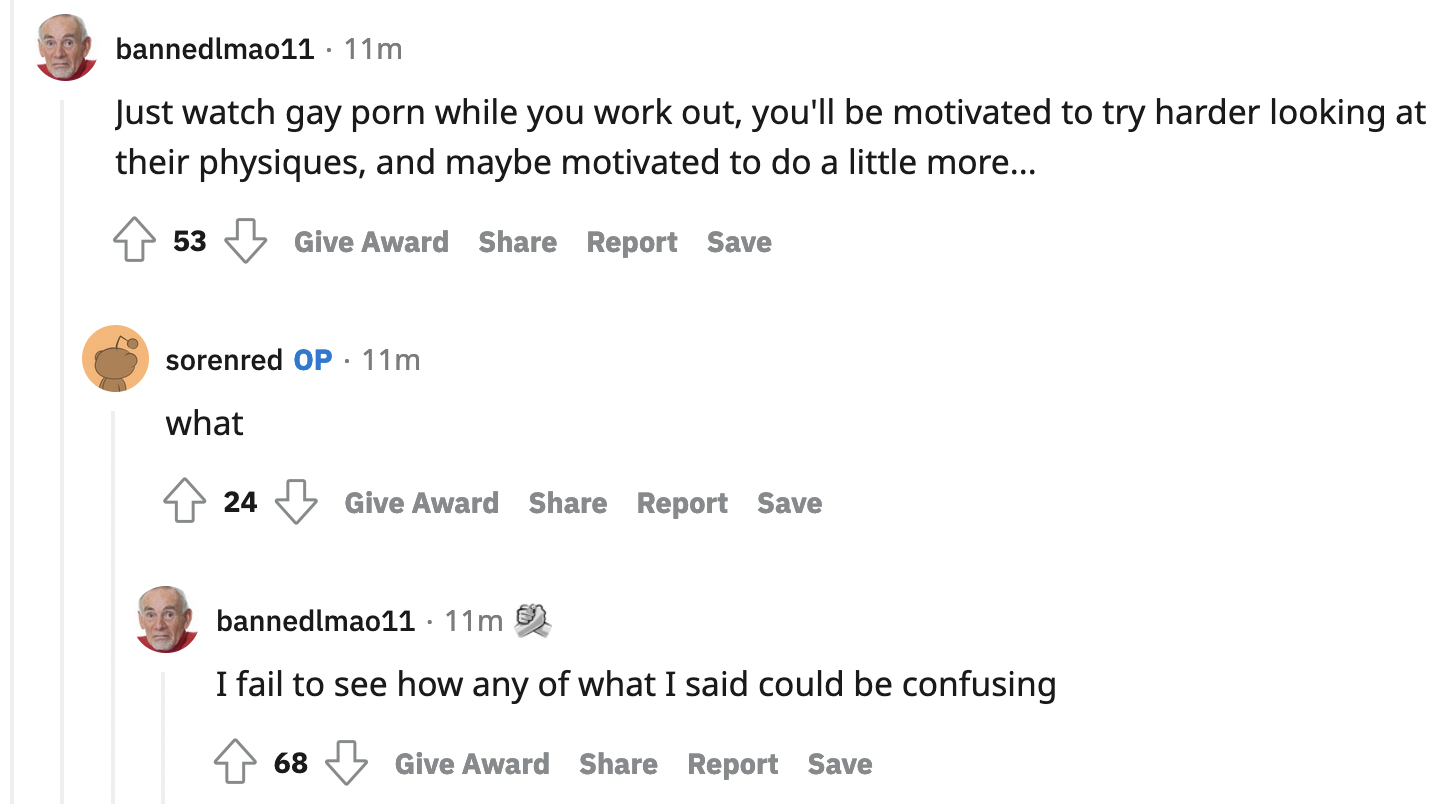1454x804 pixels.
Task: Collapse the thread under sorenred's comment
Action: point(113,600)
